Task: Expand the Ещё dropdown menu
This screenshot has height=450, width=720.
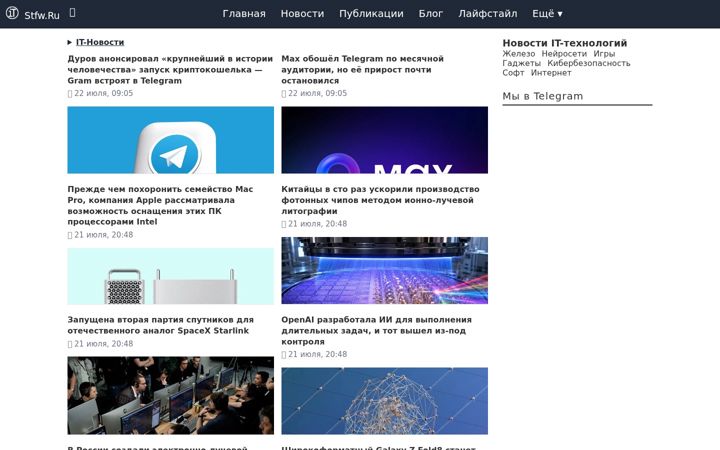Action: [547, 14]
